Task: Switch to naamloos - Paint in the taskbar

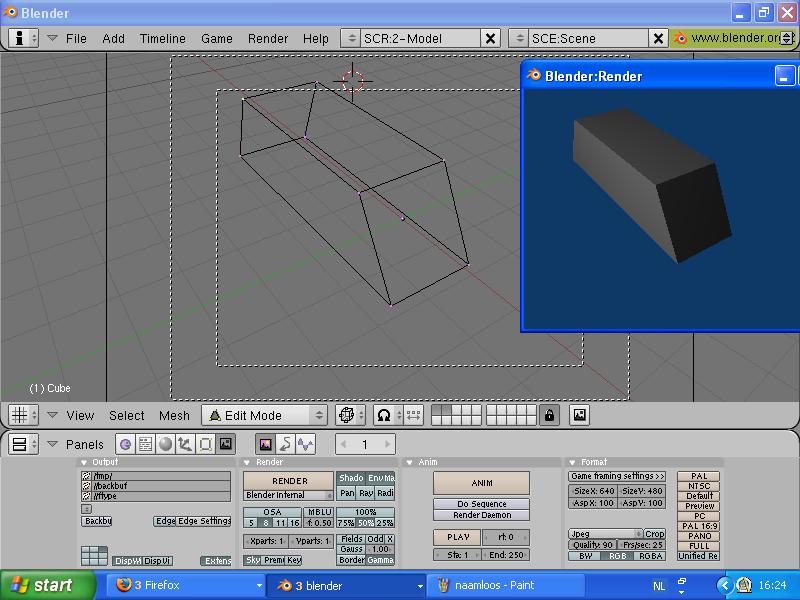Action: tap(505, 585)
